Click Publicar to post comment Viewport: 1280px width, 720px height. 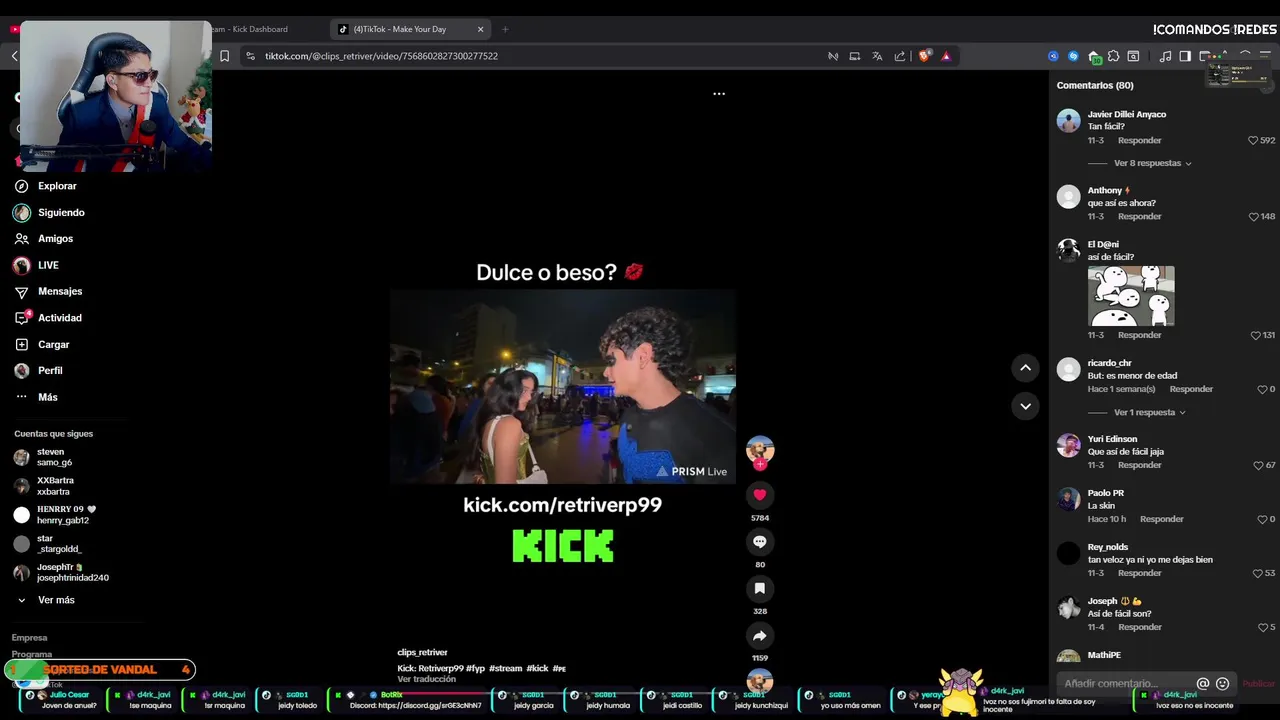(x=1258, y=684)
